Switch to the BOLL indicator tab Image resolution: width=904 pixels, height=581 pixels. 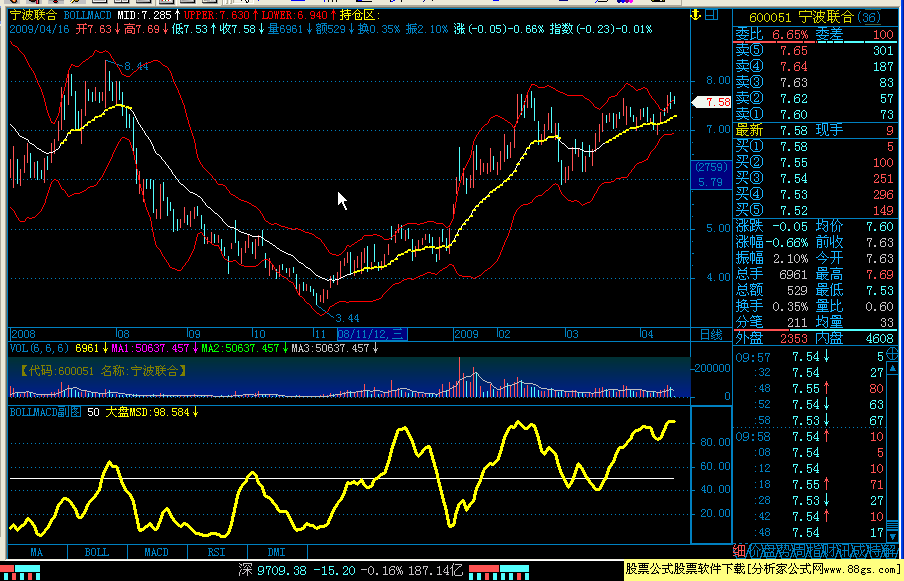pyautogui.click(x=97, y=552)
